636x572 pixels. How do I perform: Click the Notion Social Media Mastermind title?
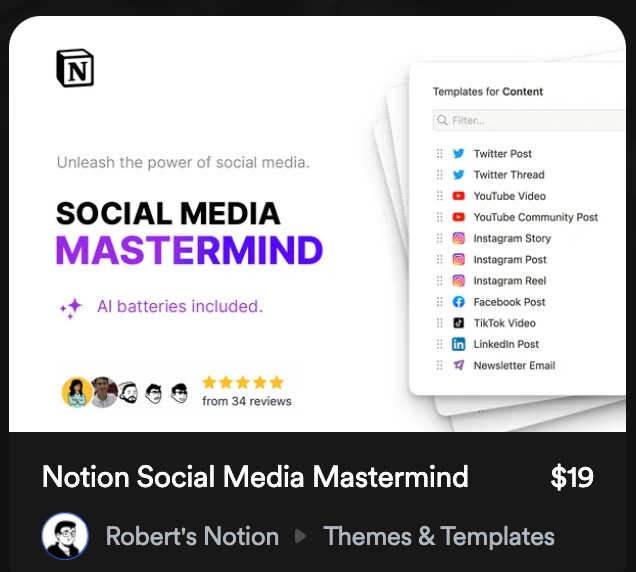255,477
